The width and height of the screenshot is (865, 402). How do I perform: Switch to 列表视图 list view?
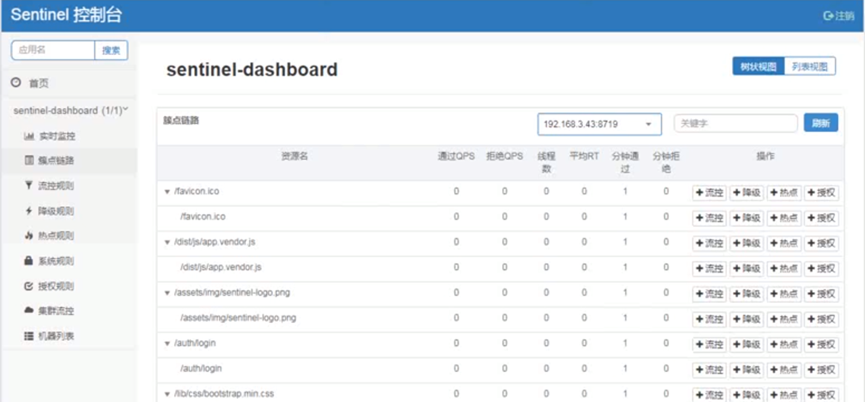tap(809, 66)
